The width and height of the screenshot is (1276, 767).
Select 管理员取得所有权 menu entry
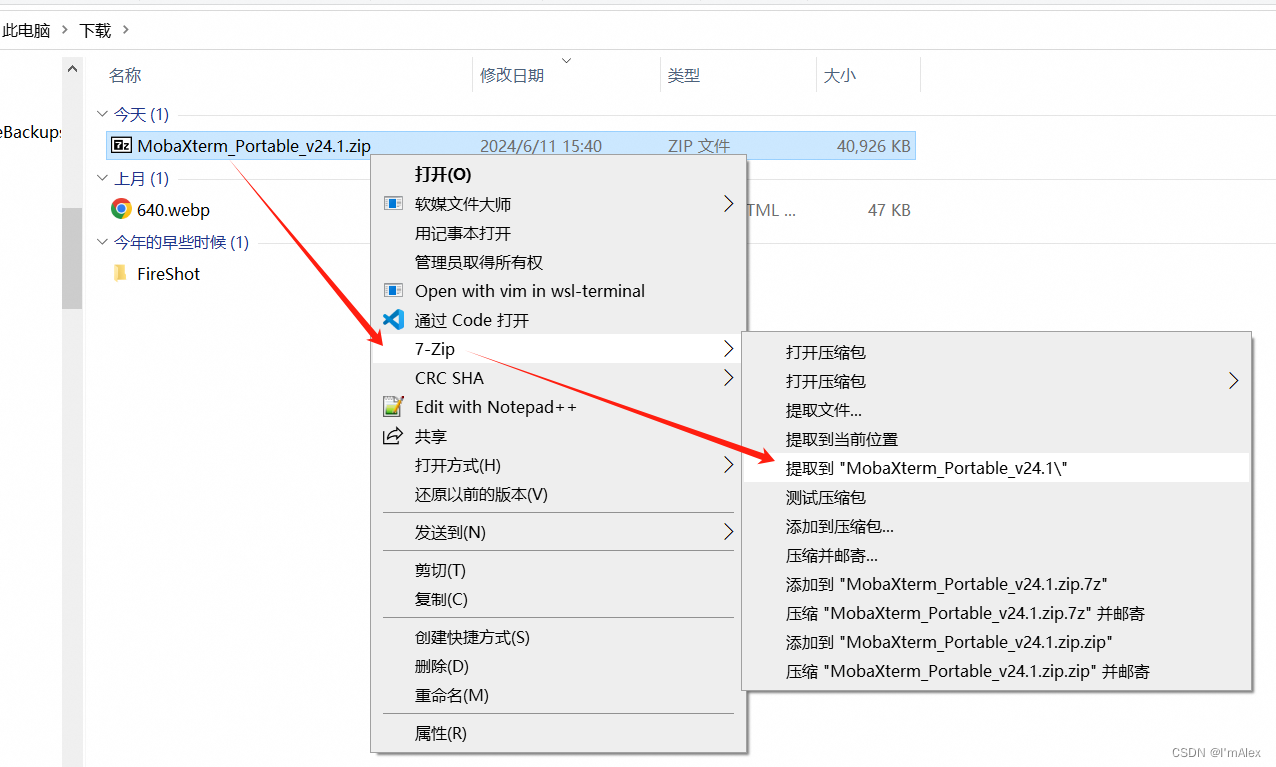(479, 262)
